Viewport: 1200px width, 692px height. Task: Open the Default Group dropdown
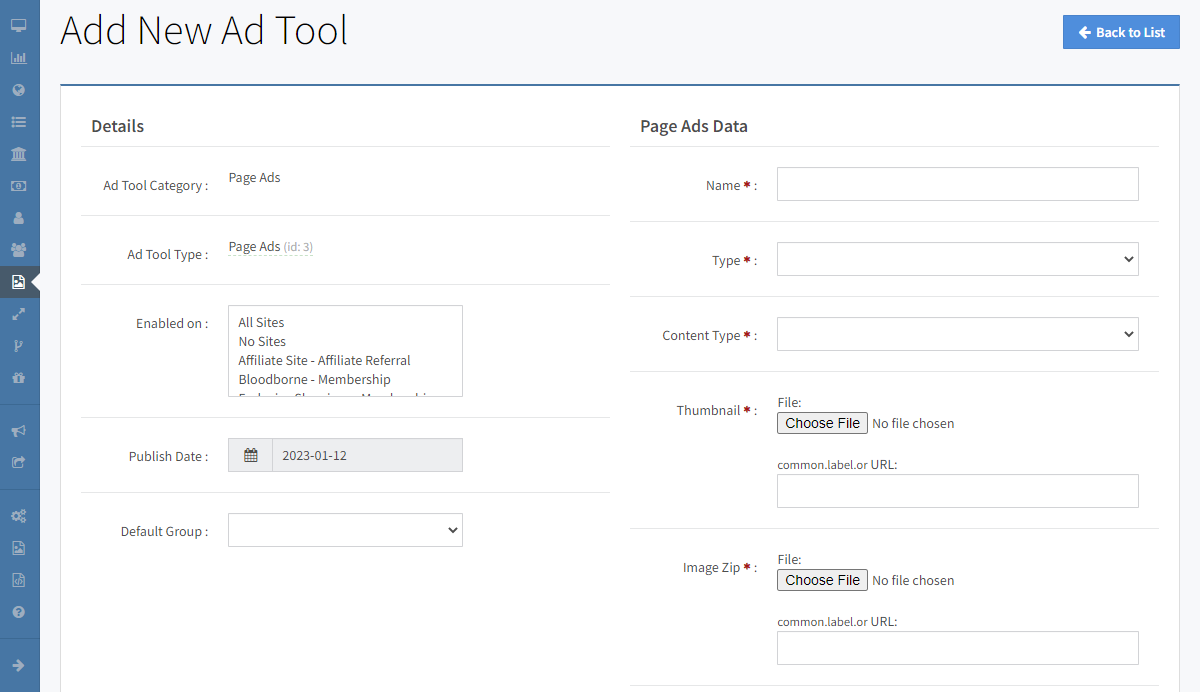click(345, 530)
